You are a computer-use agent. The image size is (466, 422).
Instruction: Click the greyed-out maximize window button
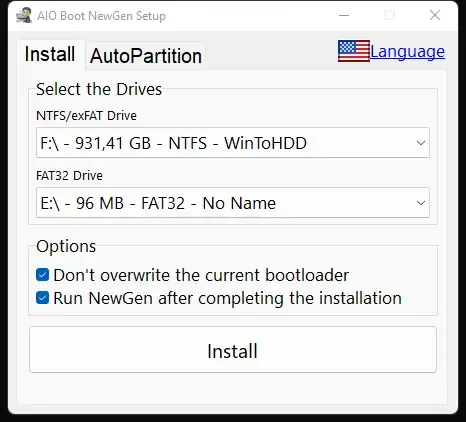point(389,15)
